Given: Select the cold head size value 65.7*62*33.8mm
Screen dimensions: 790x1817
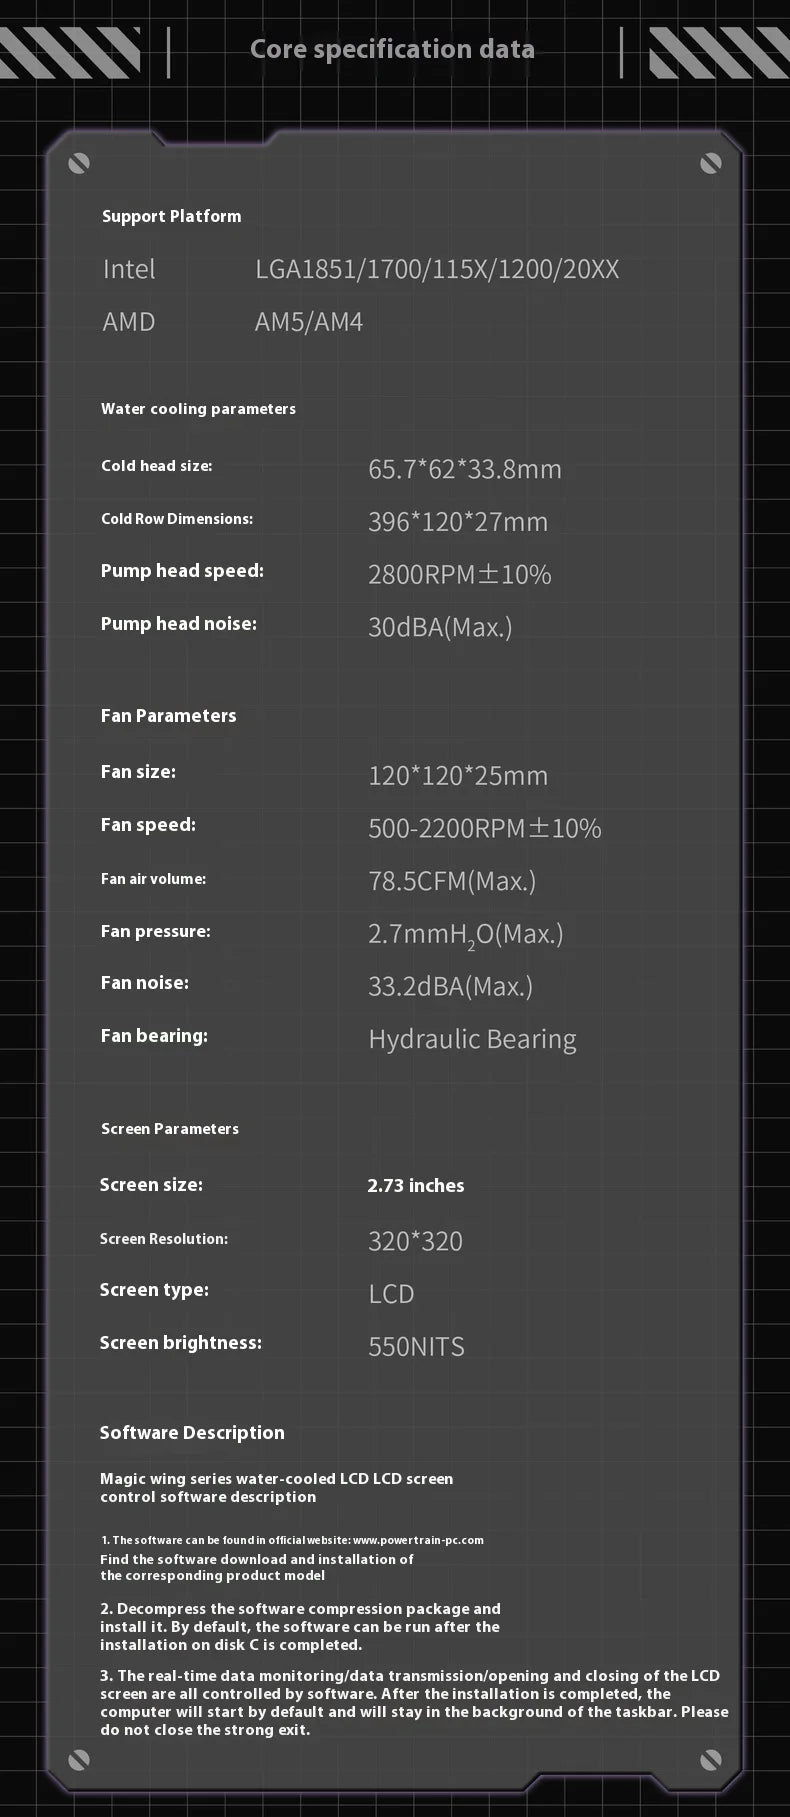Looking at the screenshot, I should [x=464, y=469].
